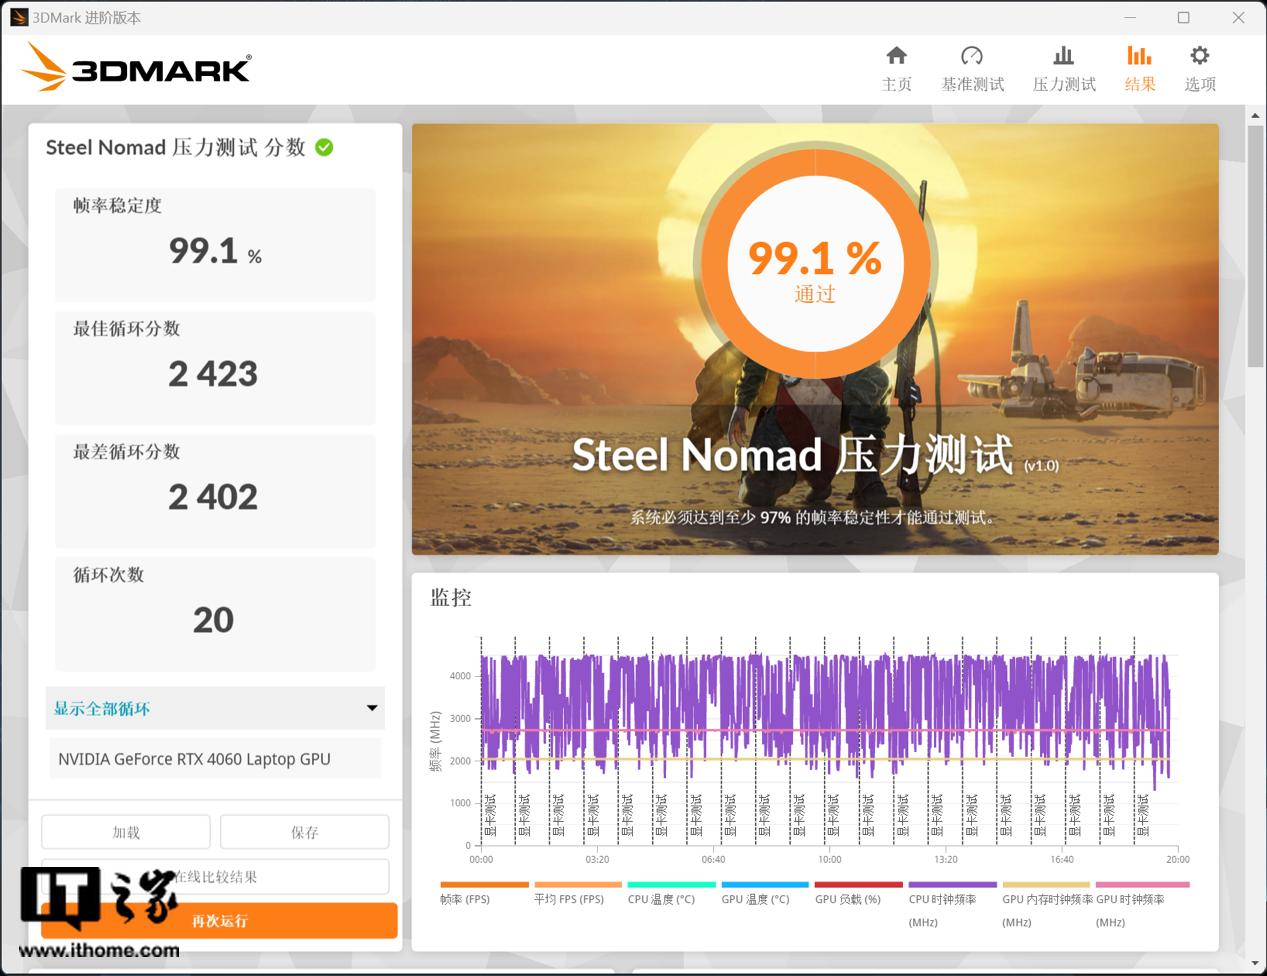Toggle the GPU 温度 legend series
The height and width of the screenshot is (976, 1267).
click(x=765, y=892)
